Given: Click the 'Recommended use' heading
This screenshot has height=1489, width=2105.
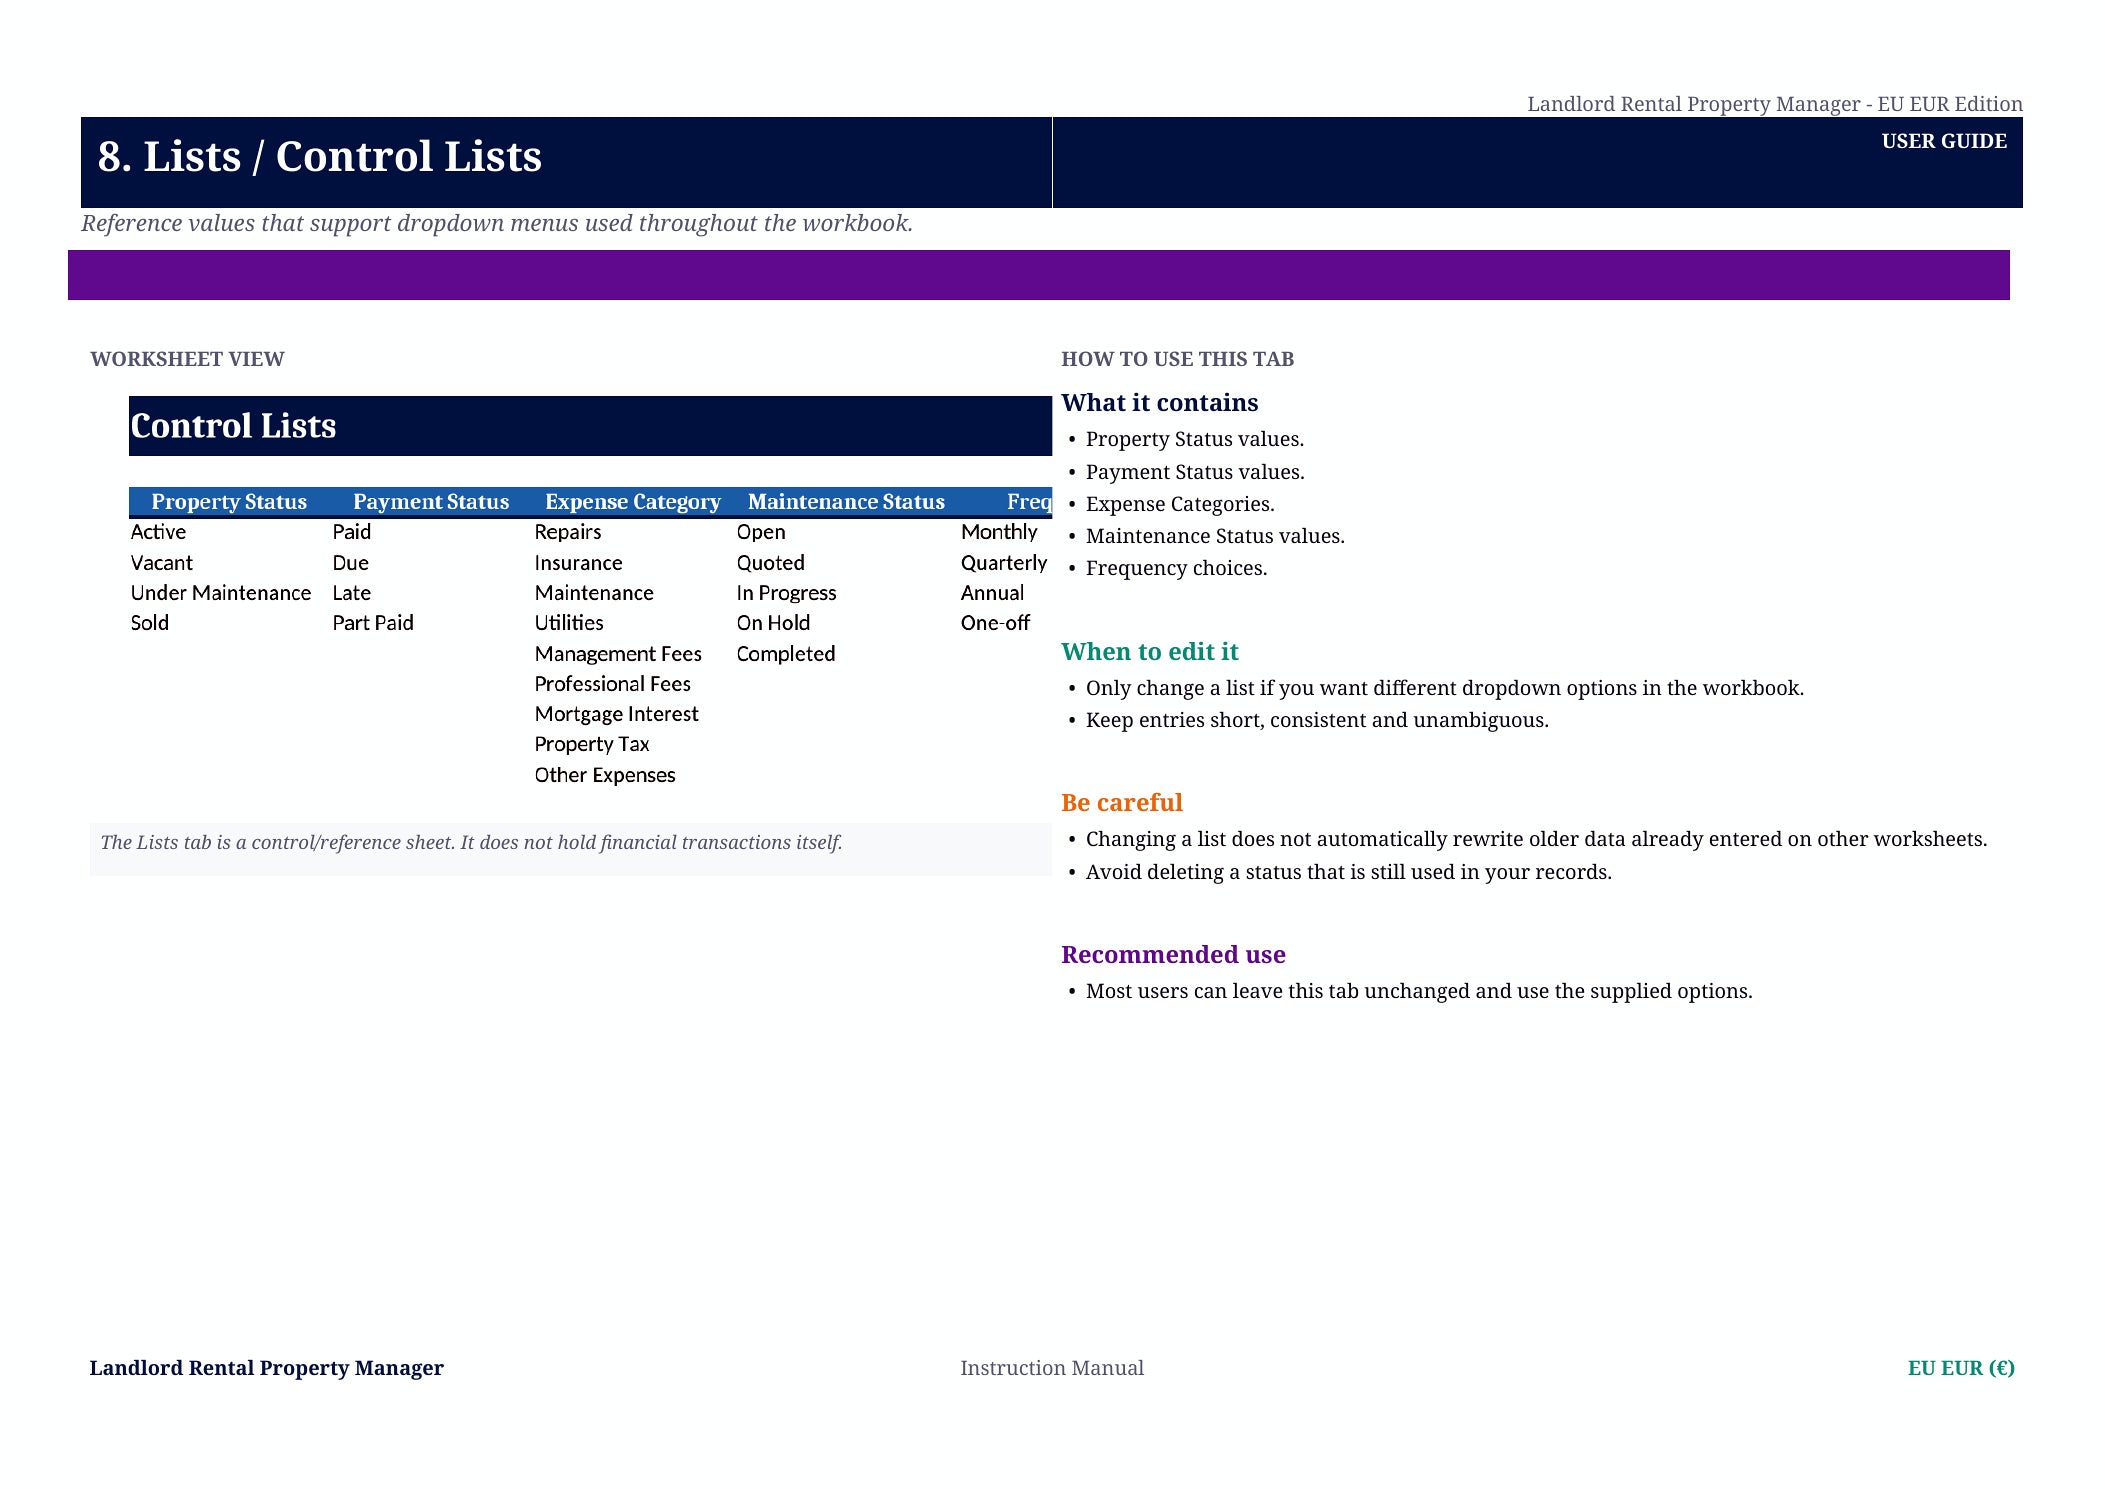Looking at the screenshot, I should click(1173, 955).
